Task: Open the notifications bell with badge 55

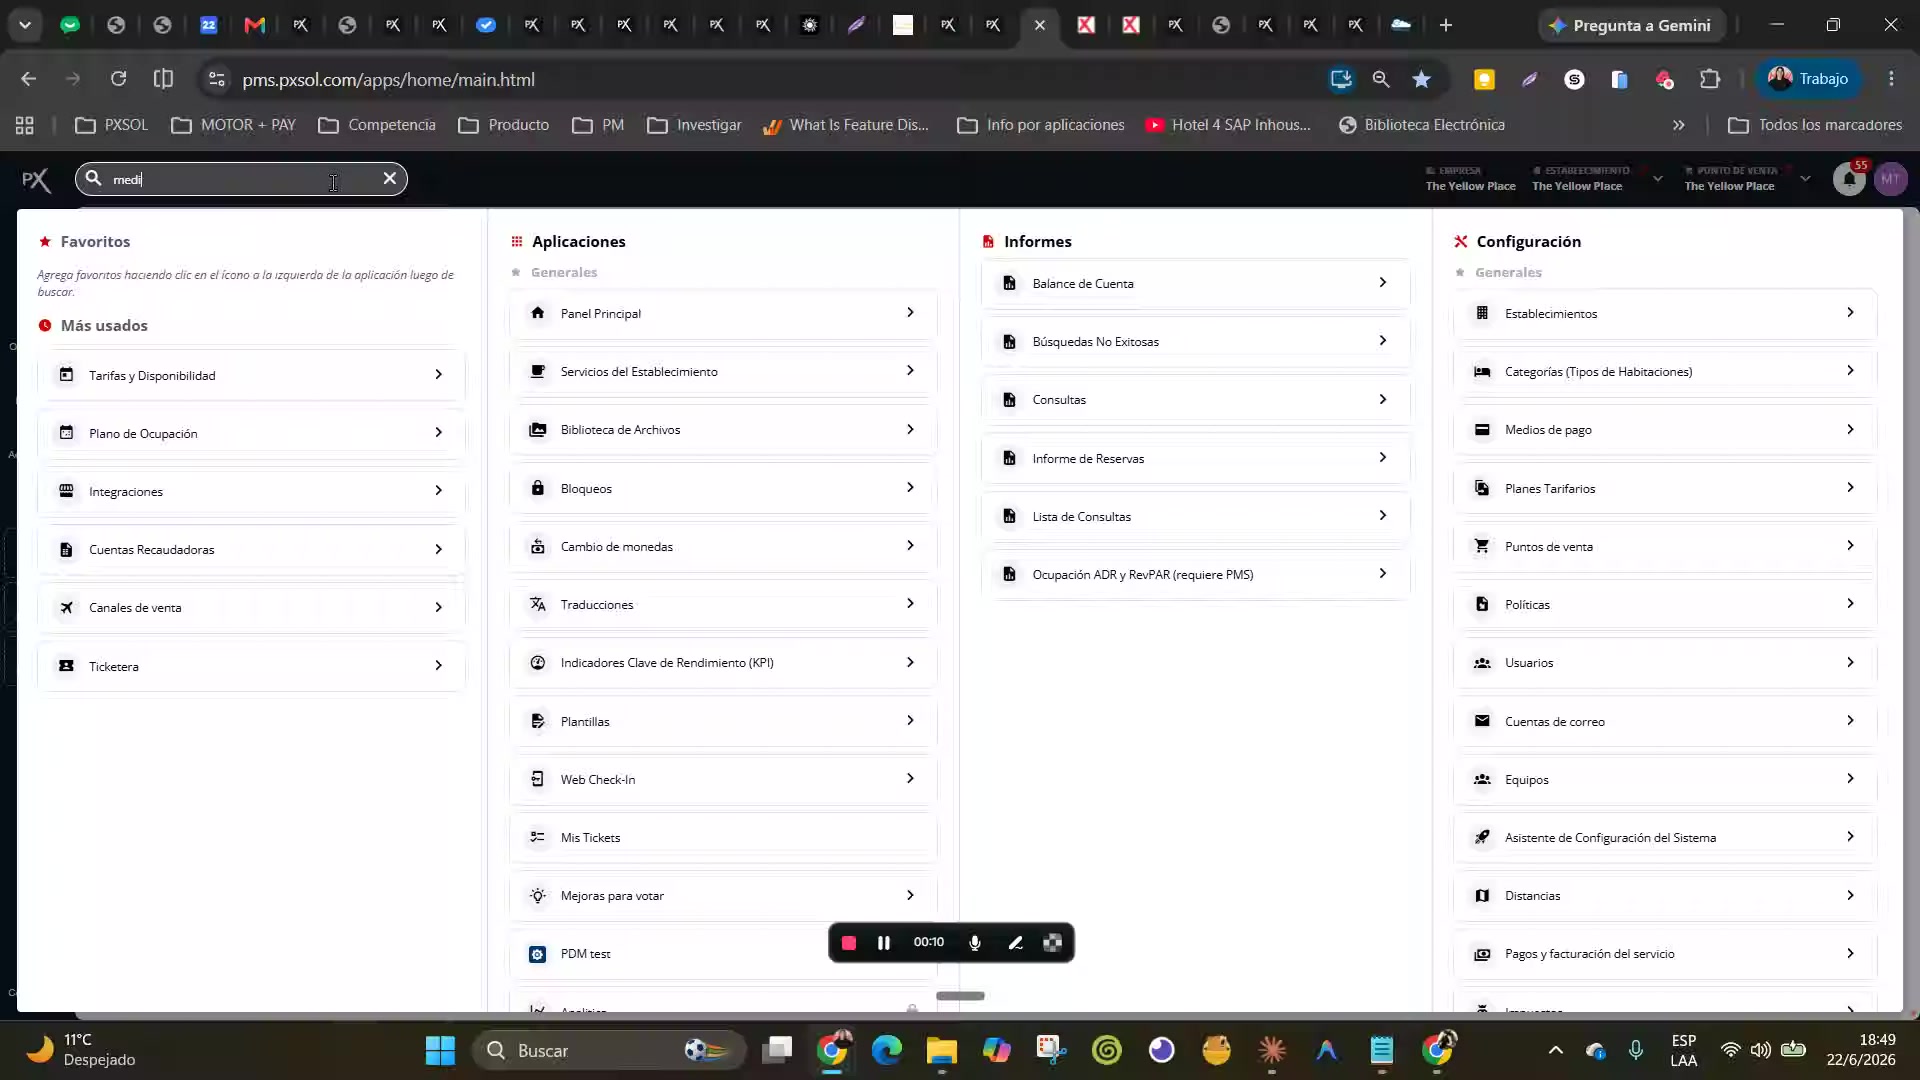Action: [1849, 179]
